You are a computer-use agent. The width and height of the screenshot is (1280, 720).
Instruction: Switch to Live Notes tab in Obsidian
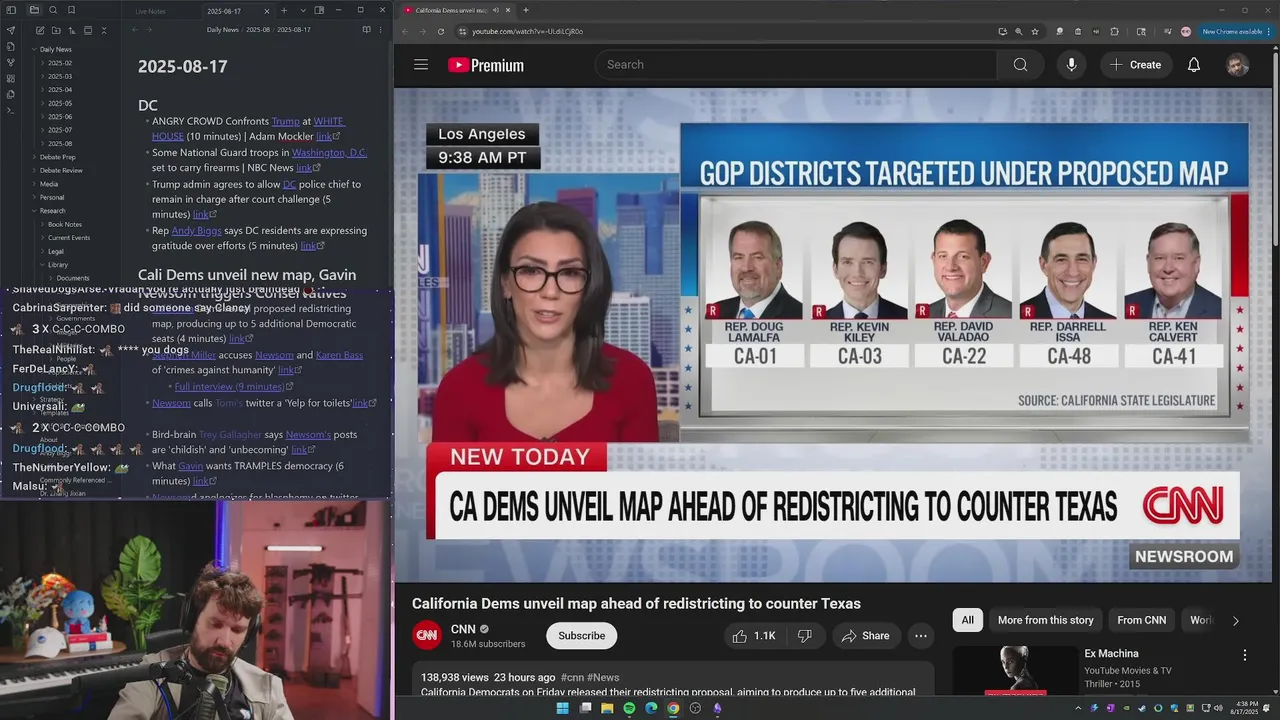tap(150, 11)
